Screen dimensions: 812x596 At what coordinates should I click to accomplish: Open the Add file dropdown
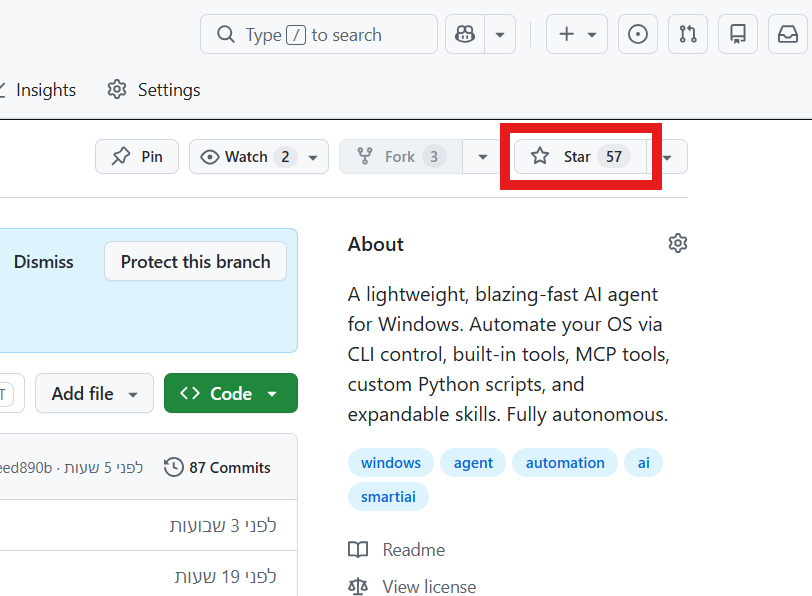click(x=94, y=394)
